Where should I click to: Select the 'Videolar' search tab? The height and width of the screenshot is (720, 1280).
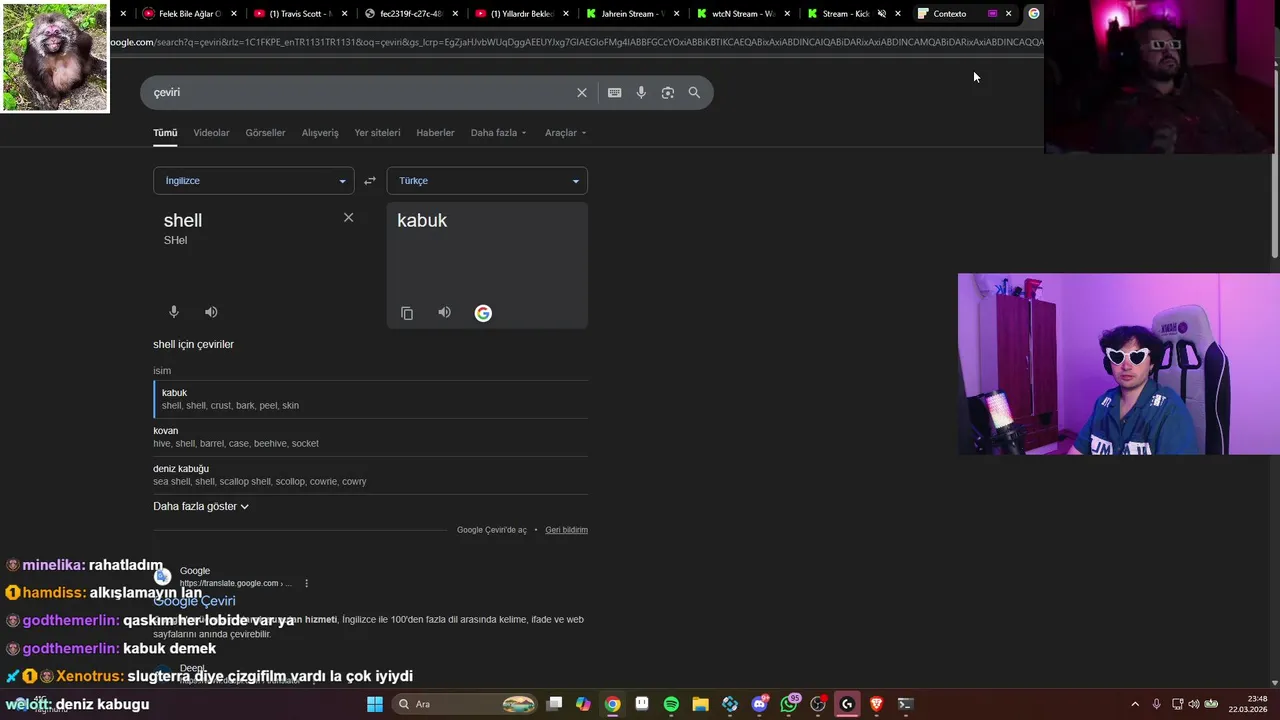211,133
